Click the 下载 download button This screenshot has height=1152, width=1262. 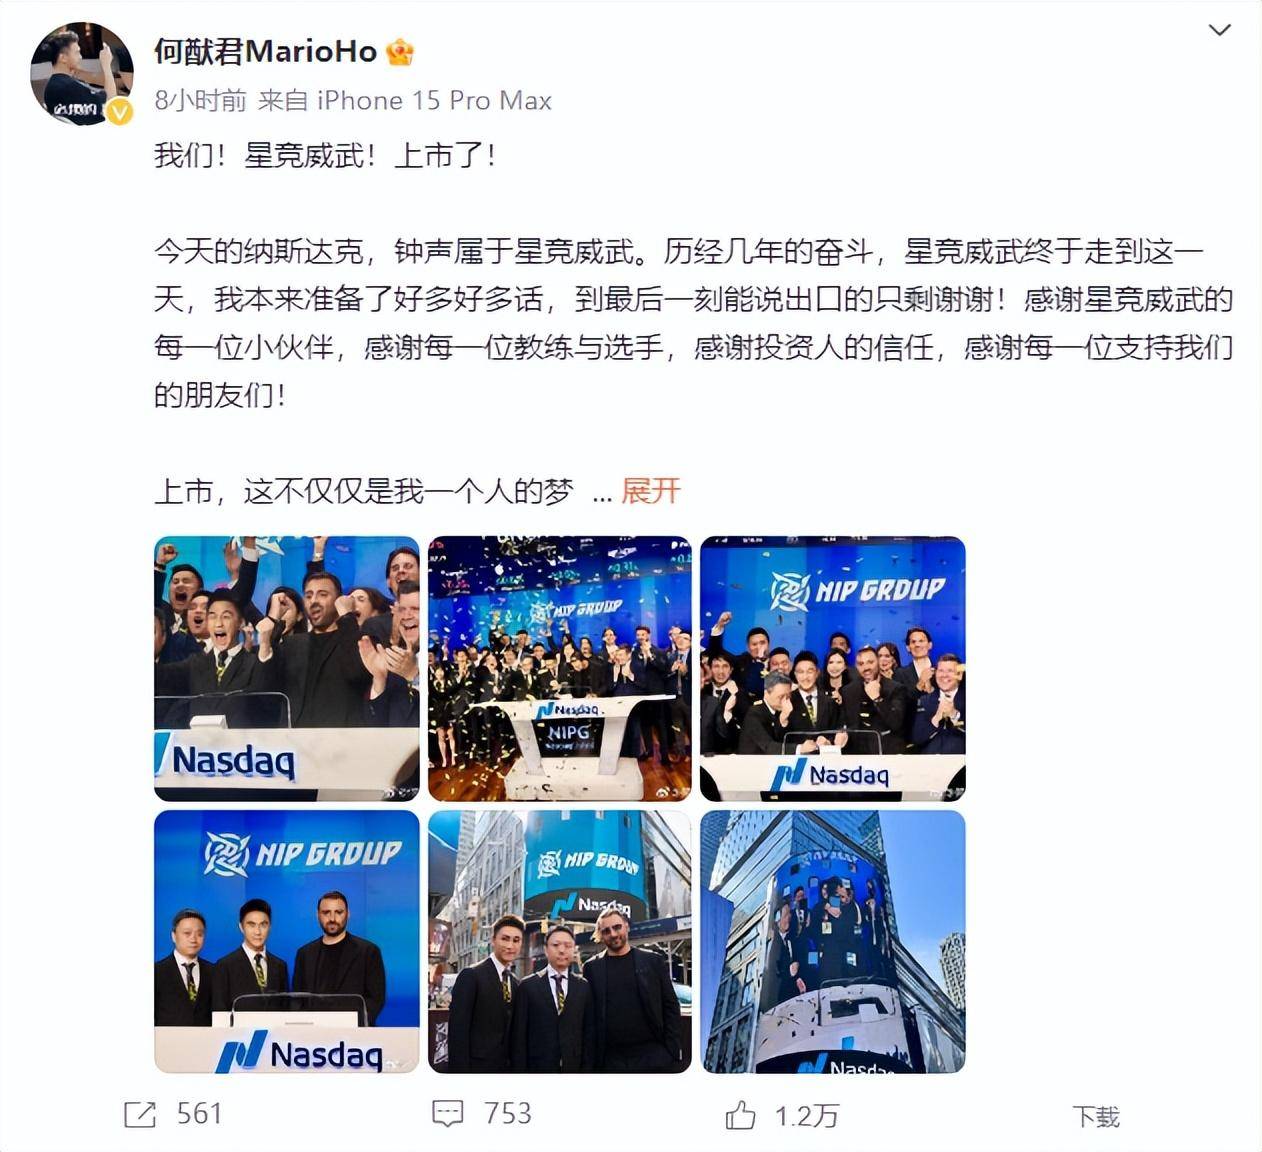(x=1096, y=1116)
